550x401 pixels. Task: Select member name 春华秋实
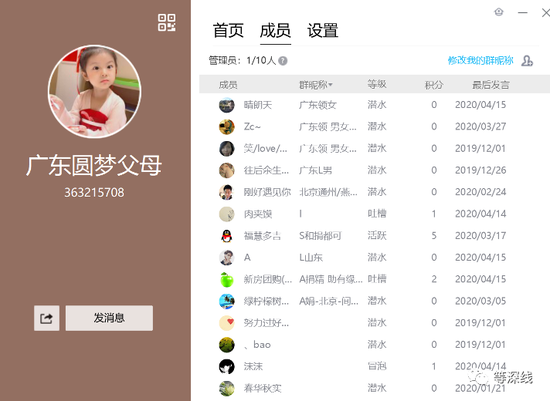coord(262,388)
